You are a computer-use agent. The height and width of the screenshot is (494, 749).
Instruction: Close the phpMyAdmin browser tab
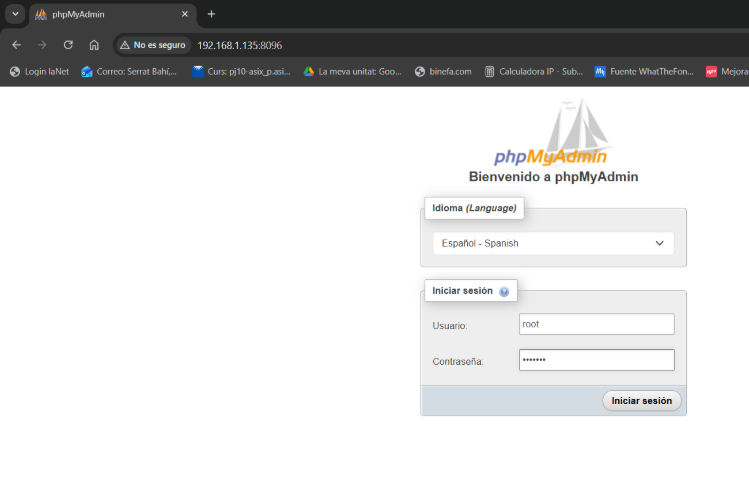(x=184, y=14)
